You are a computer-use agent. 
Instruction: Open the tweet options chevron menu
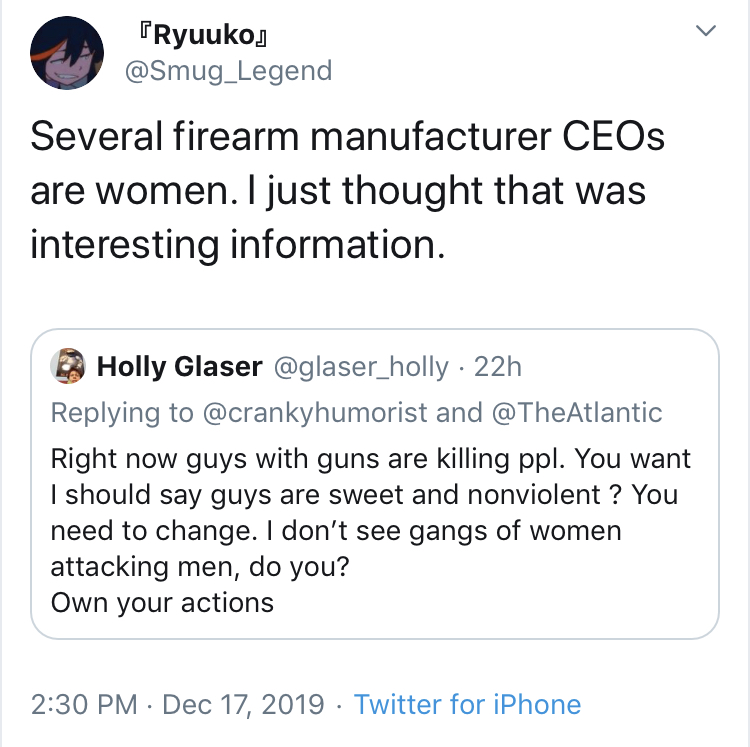(x=706, y=31)
